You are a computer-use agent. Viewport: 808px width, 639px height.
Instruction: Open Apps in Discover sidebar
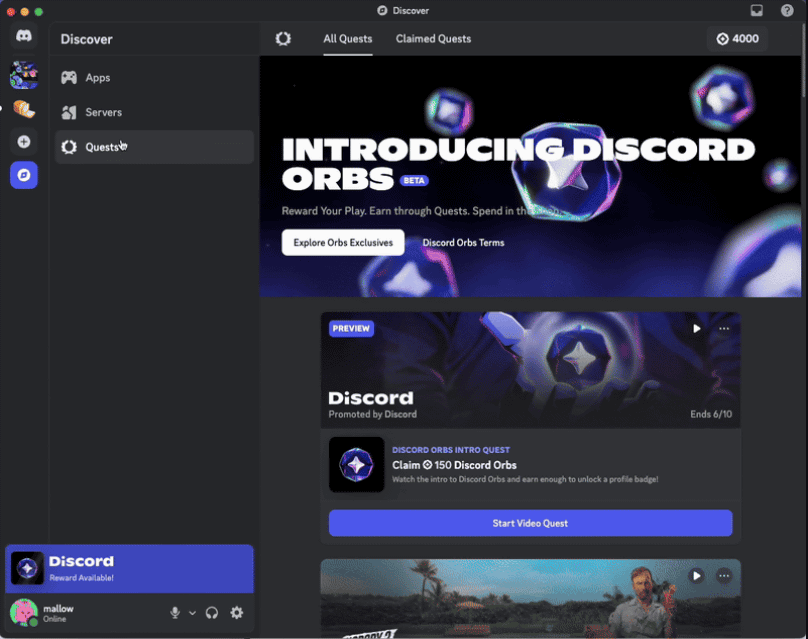pyautogui.click(x=155, y=78)
